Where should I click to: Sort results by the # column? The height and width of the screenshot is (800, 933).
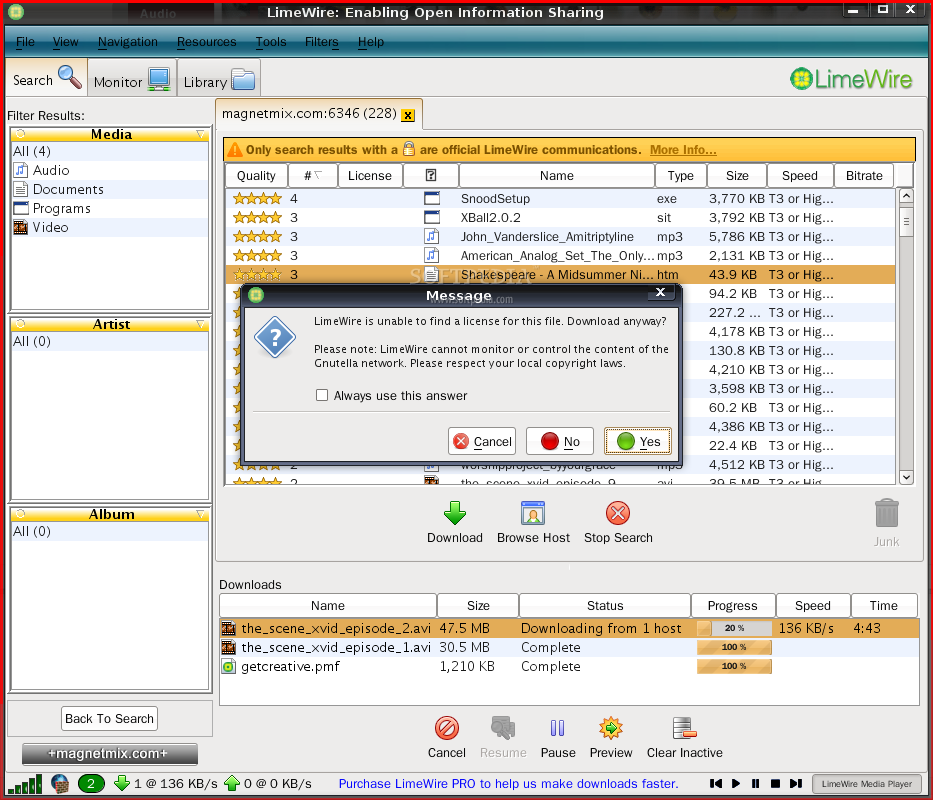click(312, 176)
